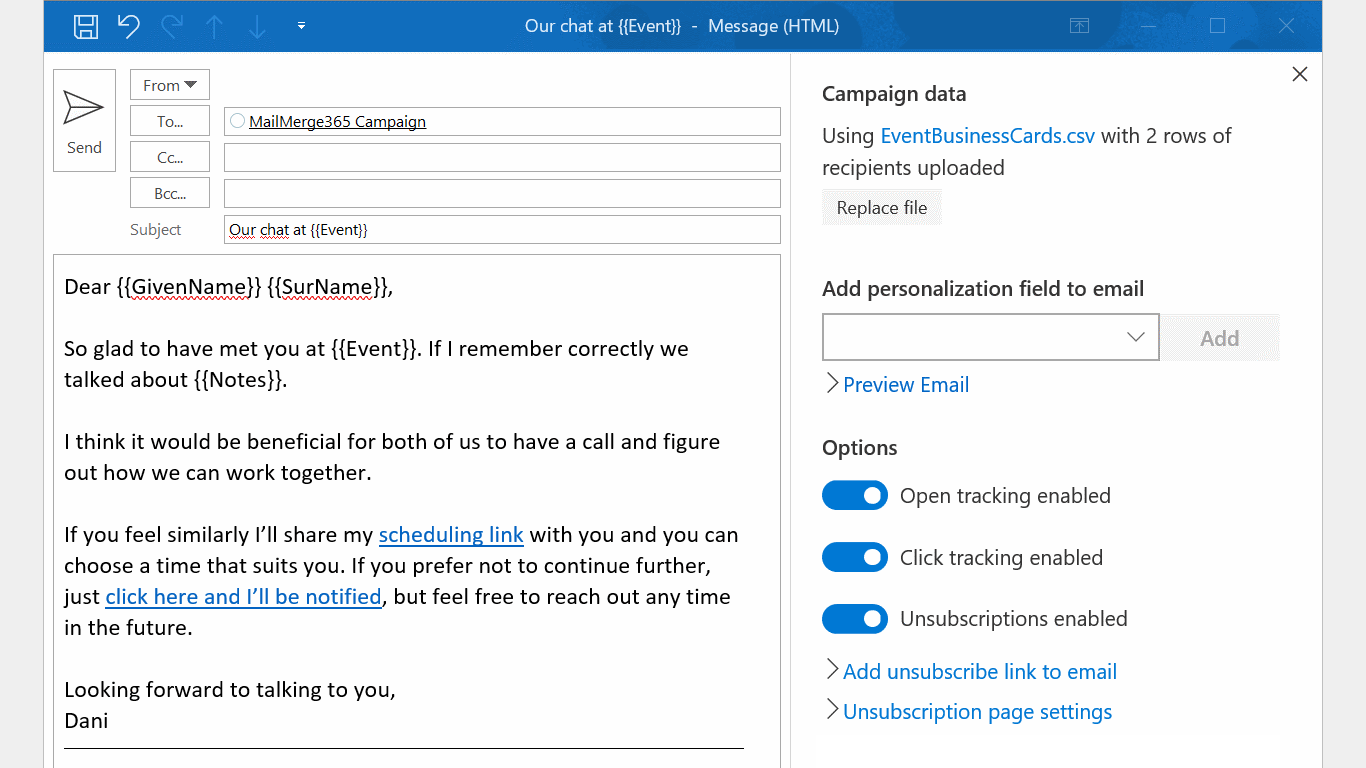This screenshot has height=768, width=1366.
Task: Click into the Subject field
Action: tap(502, 229)
